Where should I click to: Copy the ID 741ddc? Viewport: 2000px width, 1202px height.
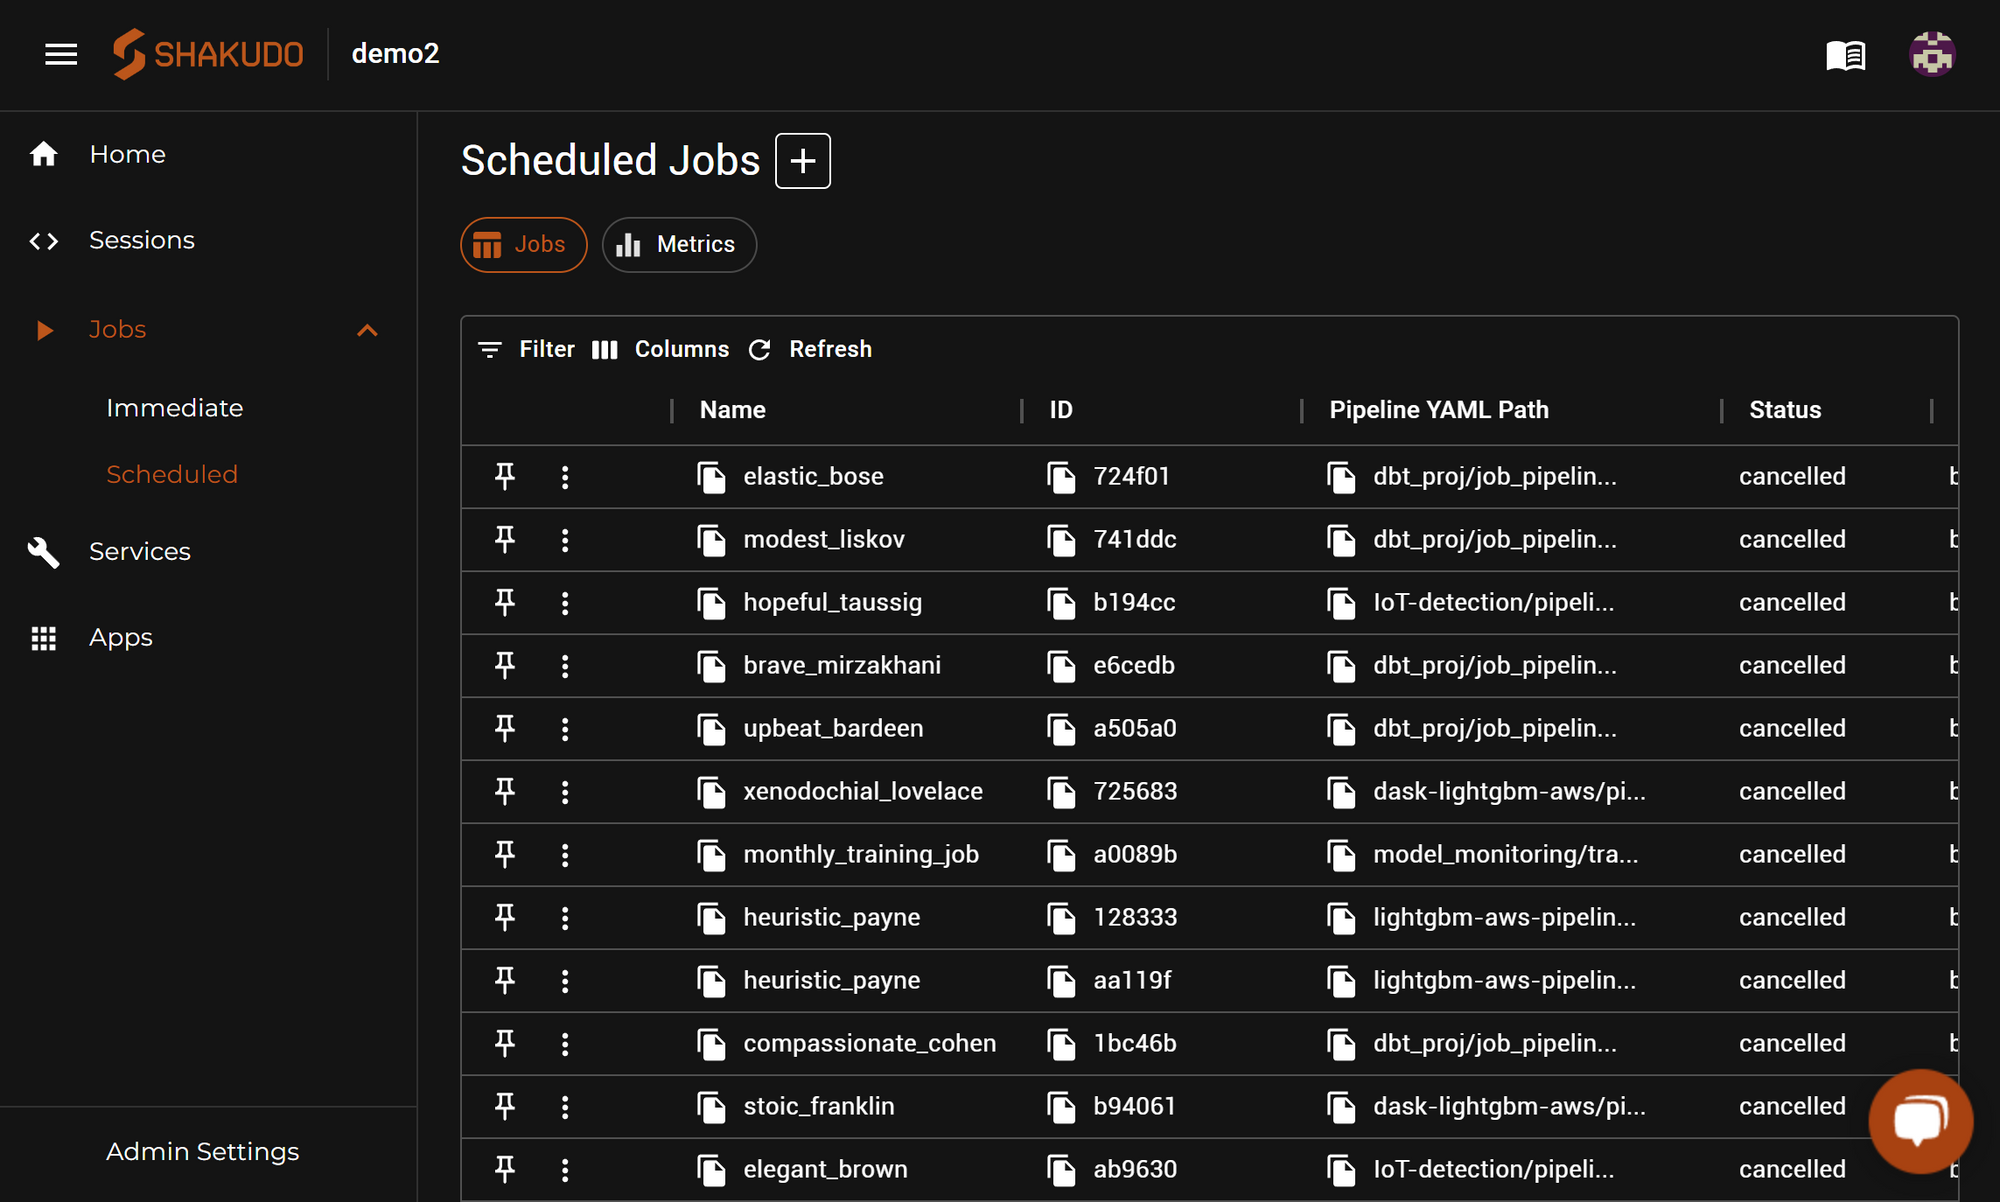1061,540
